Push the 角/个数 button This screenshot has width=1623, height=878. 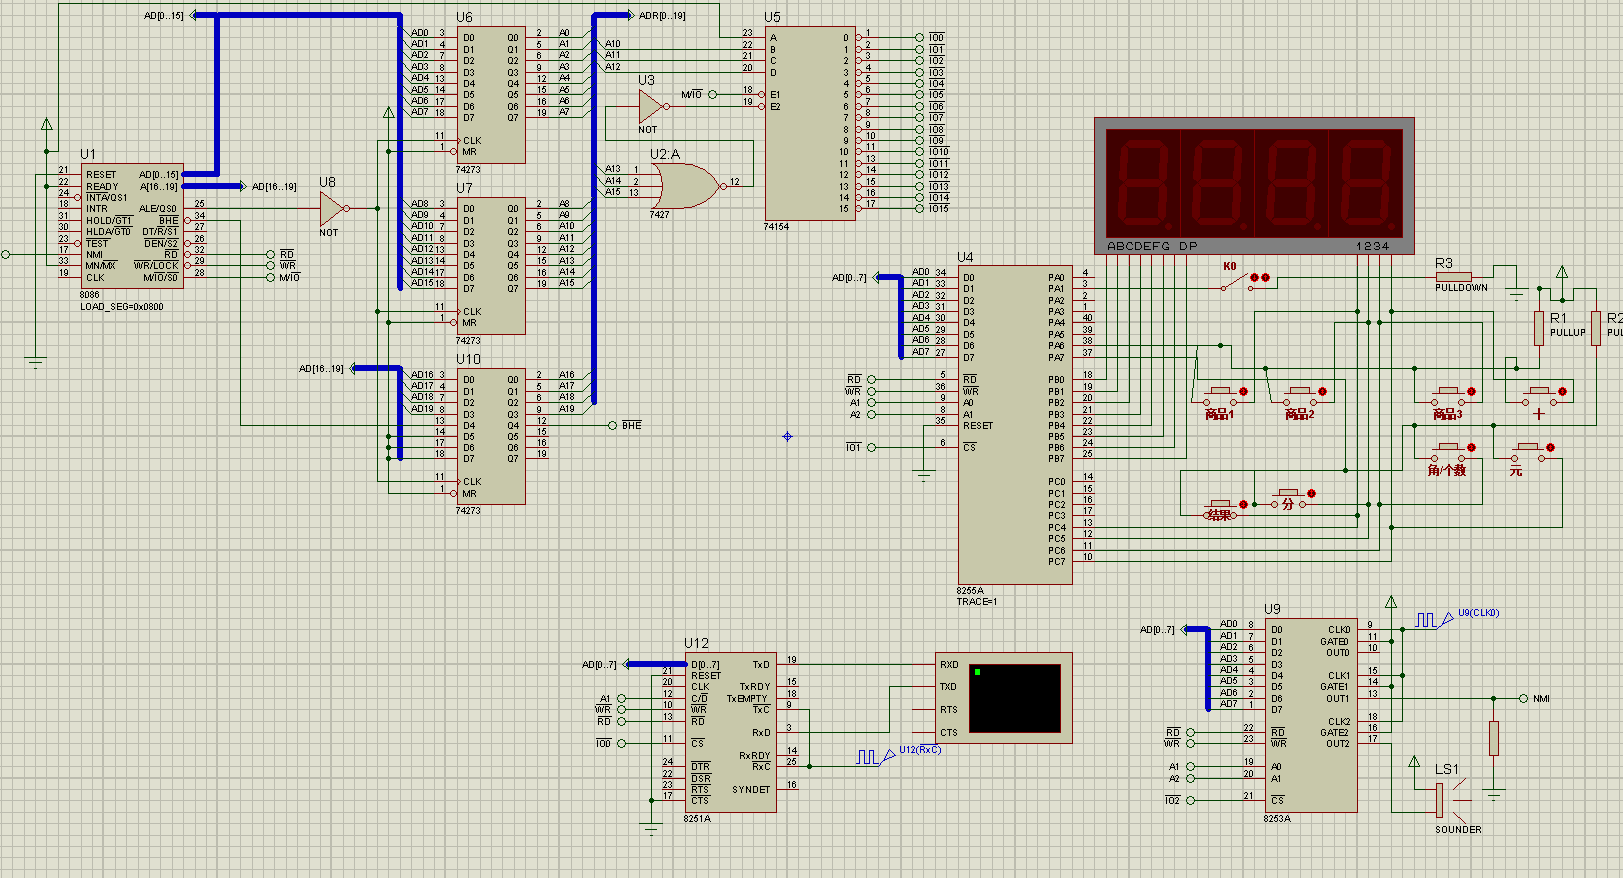(1448, 451)
